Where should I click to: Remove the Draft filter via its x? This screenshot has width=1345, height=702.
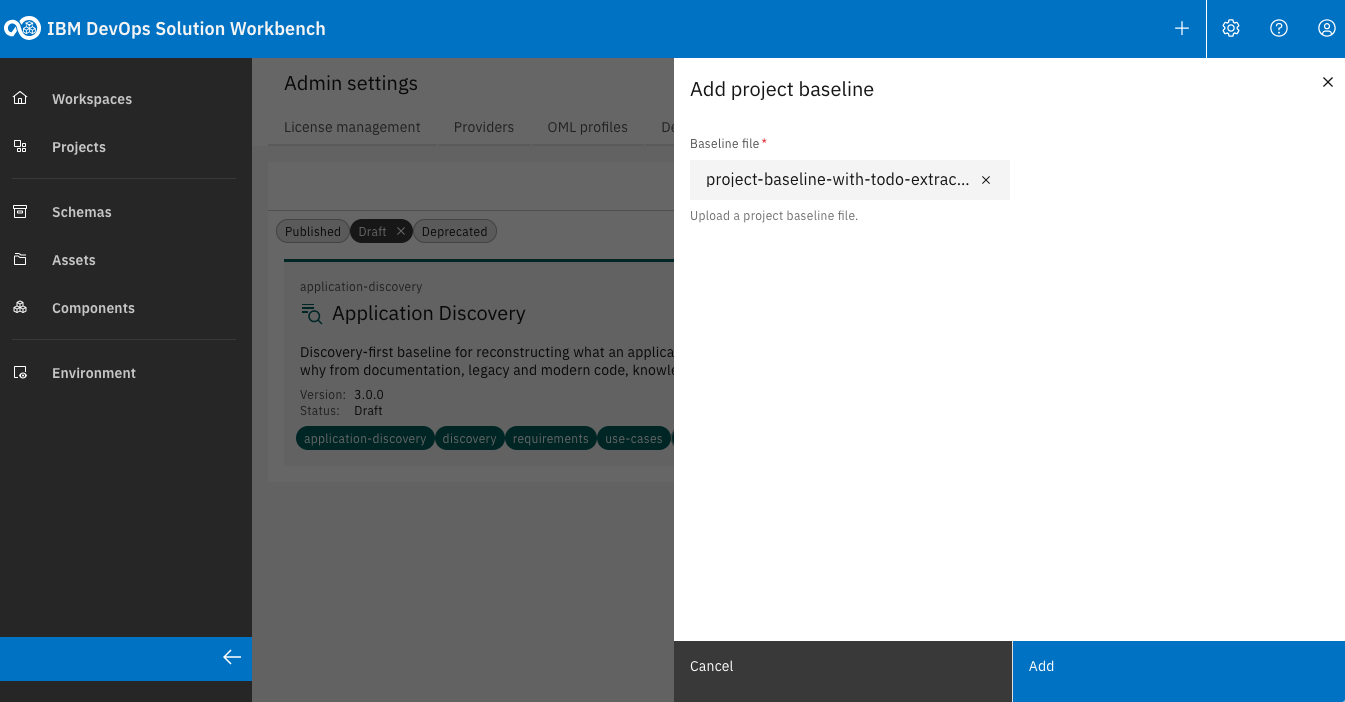click(x=401, y=231)
